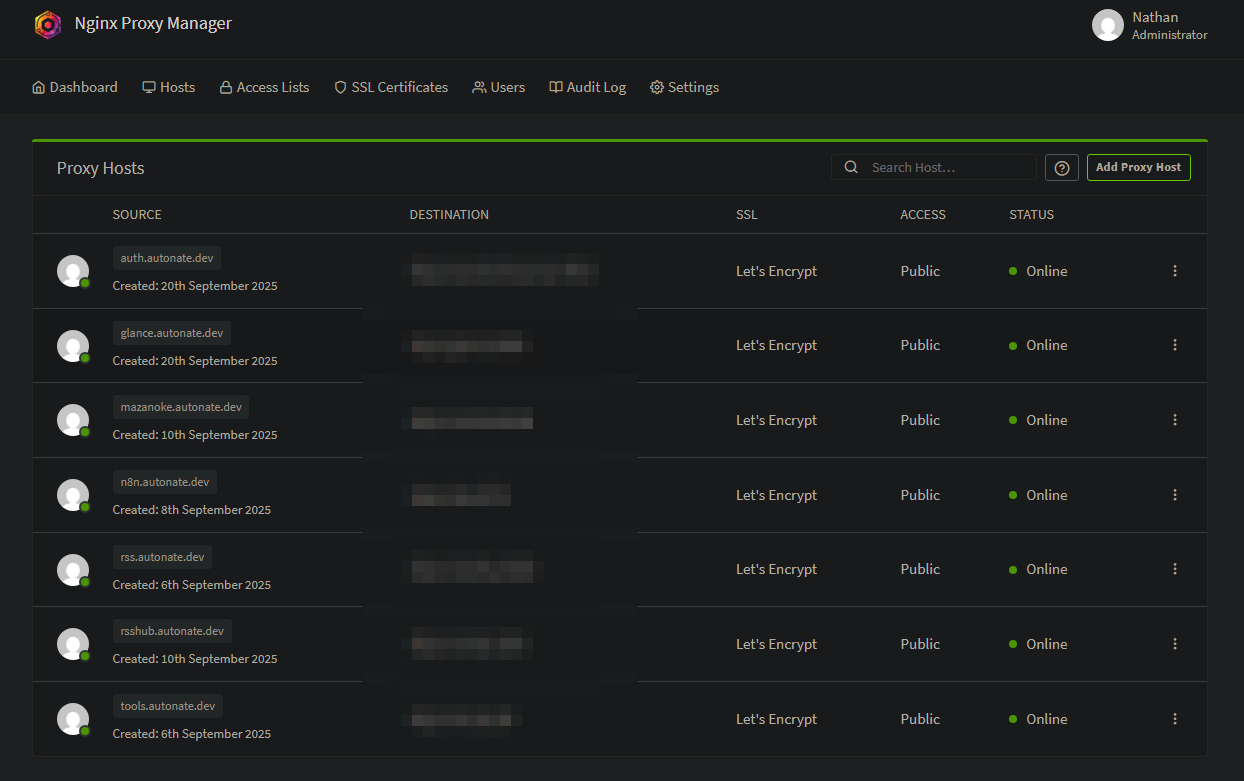Click the search magnifier icon
Viewport: 1244px width, 781px height.
pyautogui.click(x=851, y=168)
